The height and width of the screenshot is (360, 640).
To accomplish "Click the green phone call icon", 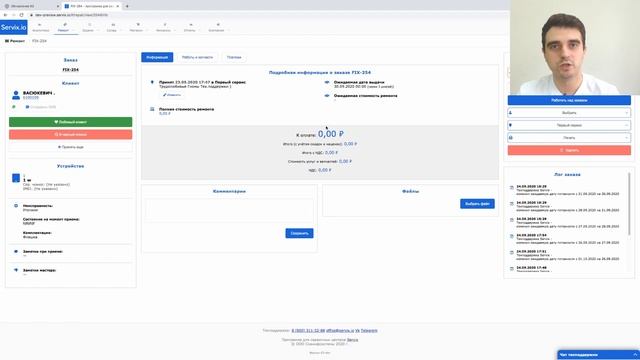I will tap(14, 107).
